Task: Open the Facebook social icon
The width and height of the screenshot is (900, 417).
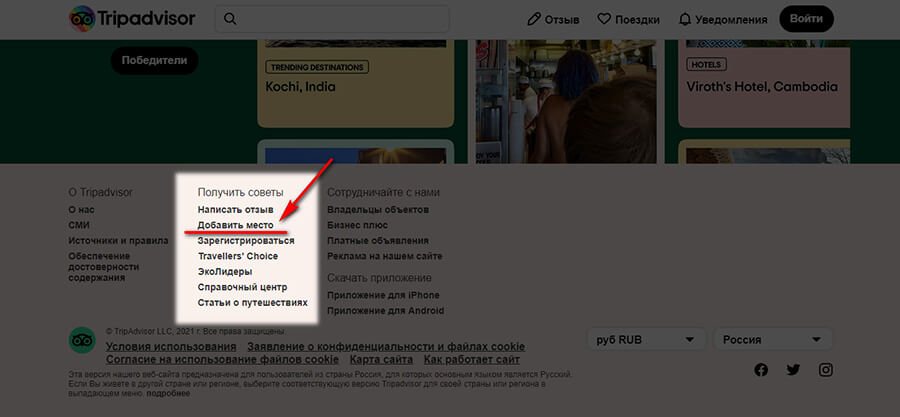Action: point(760,370)
